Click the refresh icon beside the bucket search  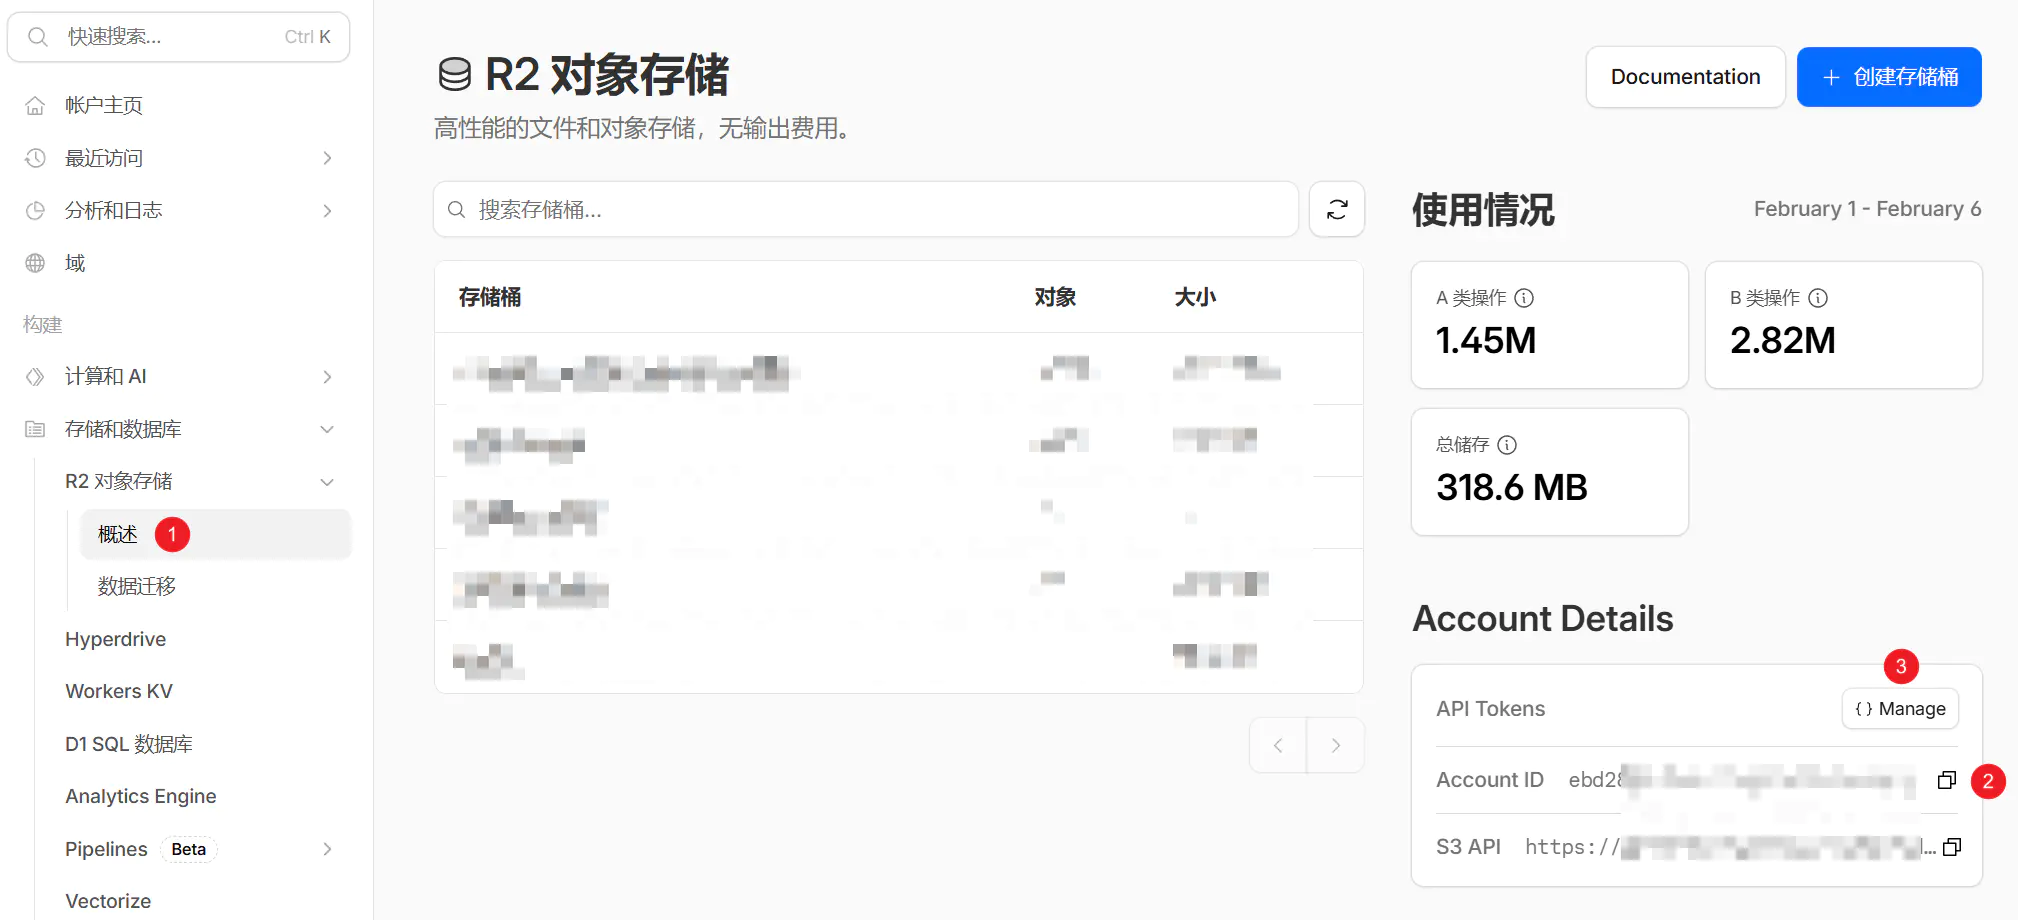[x=1336, y=209]
